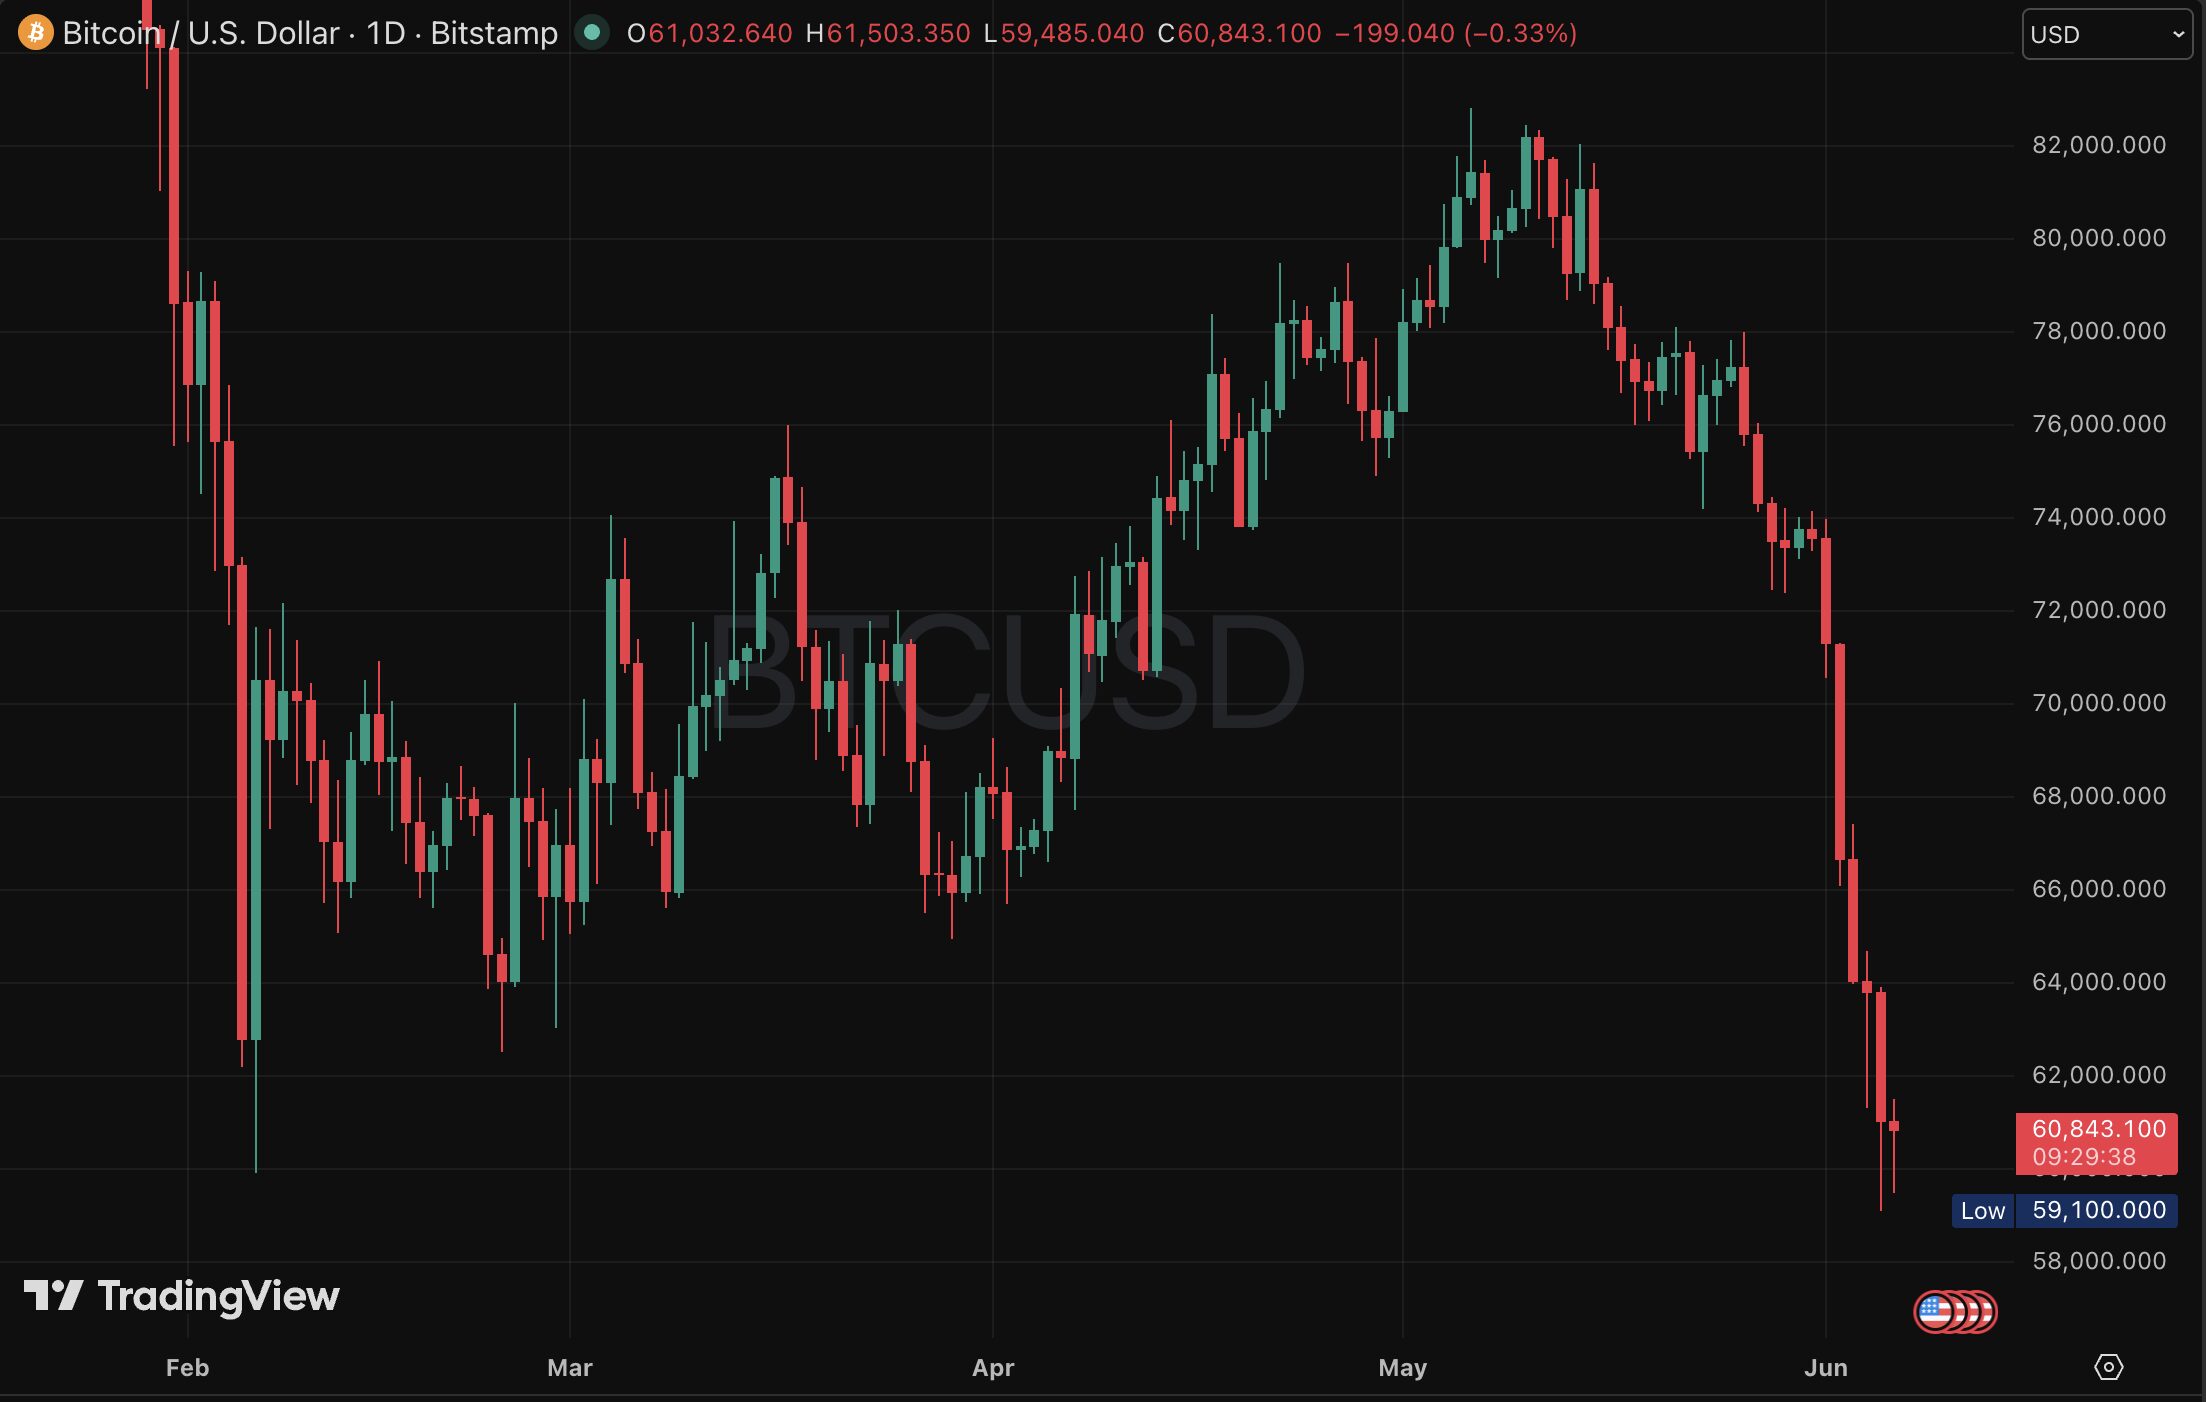Click the change value −199.040 (−0.33%)
2206x1402 pixels.
click(x=1456, y=33)
